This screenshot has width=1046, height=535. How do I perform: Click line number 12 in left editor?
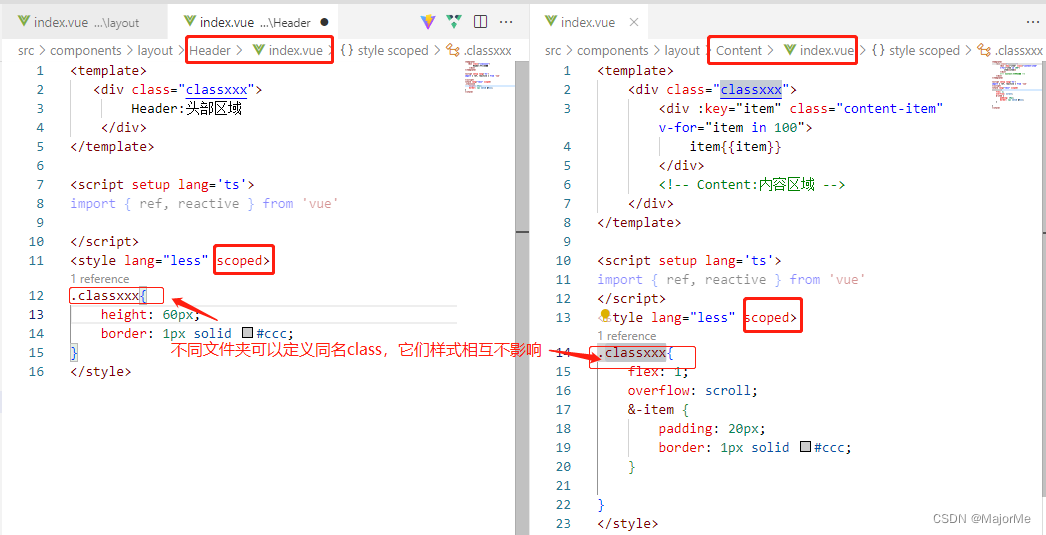pos(37,296)
